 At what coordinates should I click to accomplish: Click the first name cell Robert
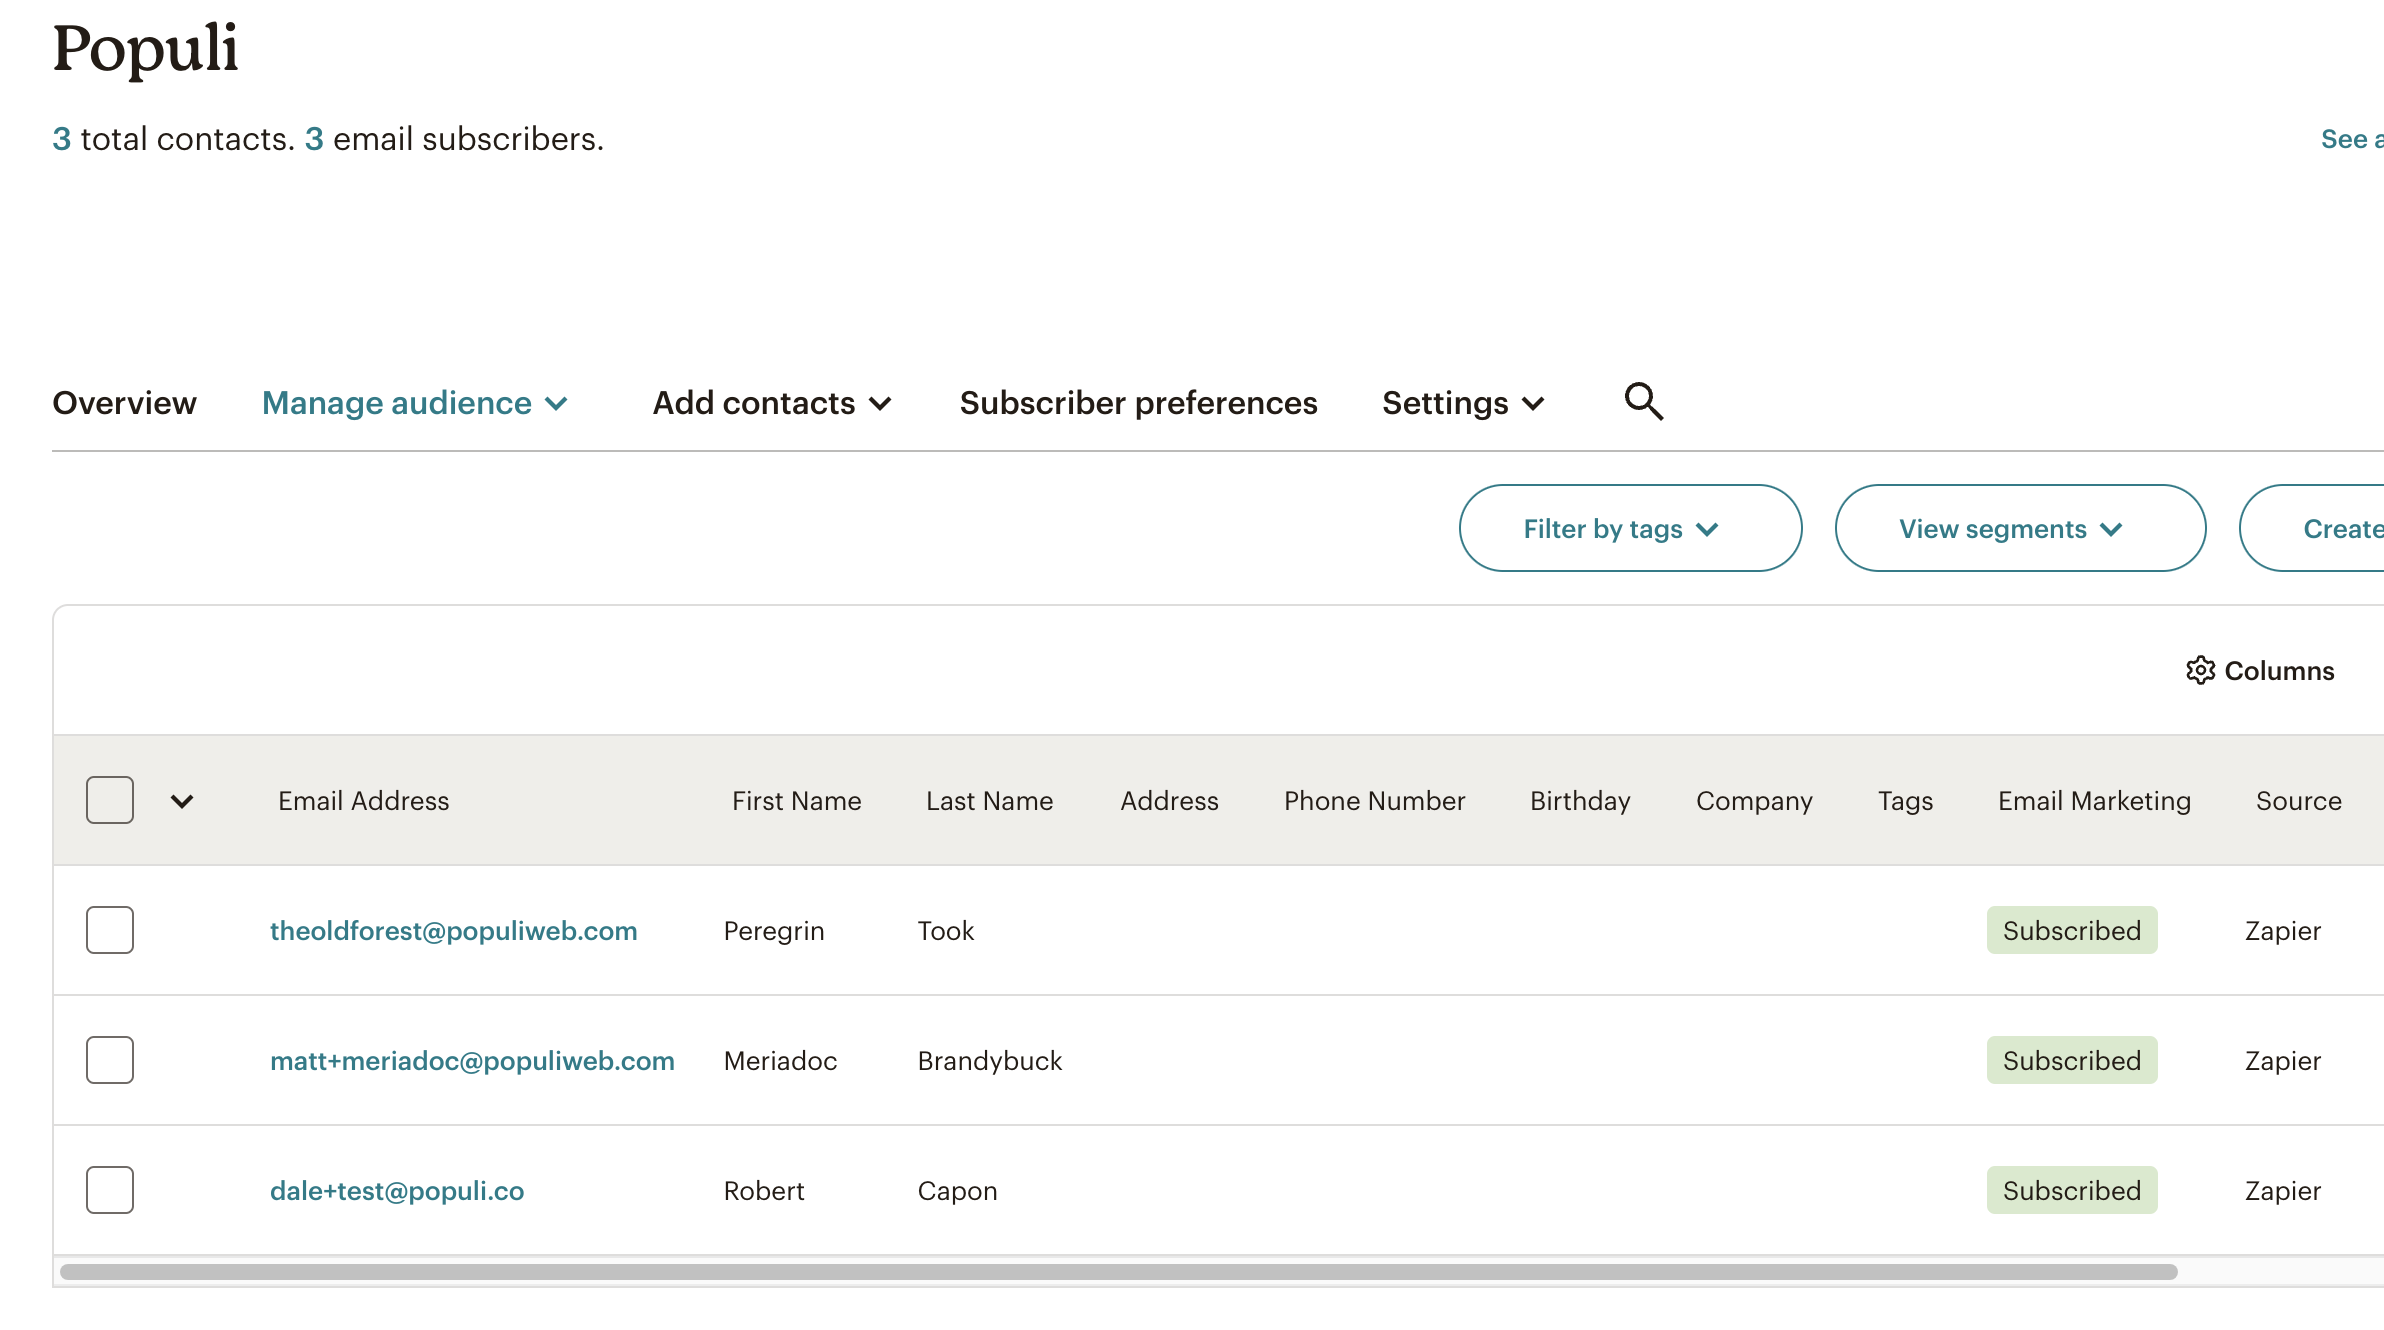pos(764,1191)
